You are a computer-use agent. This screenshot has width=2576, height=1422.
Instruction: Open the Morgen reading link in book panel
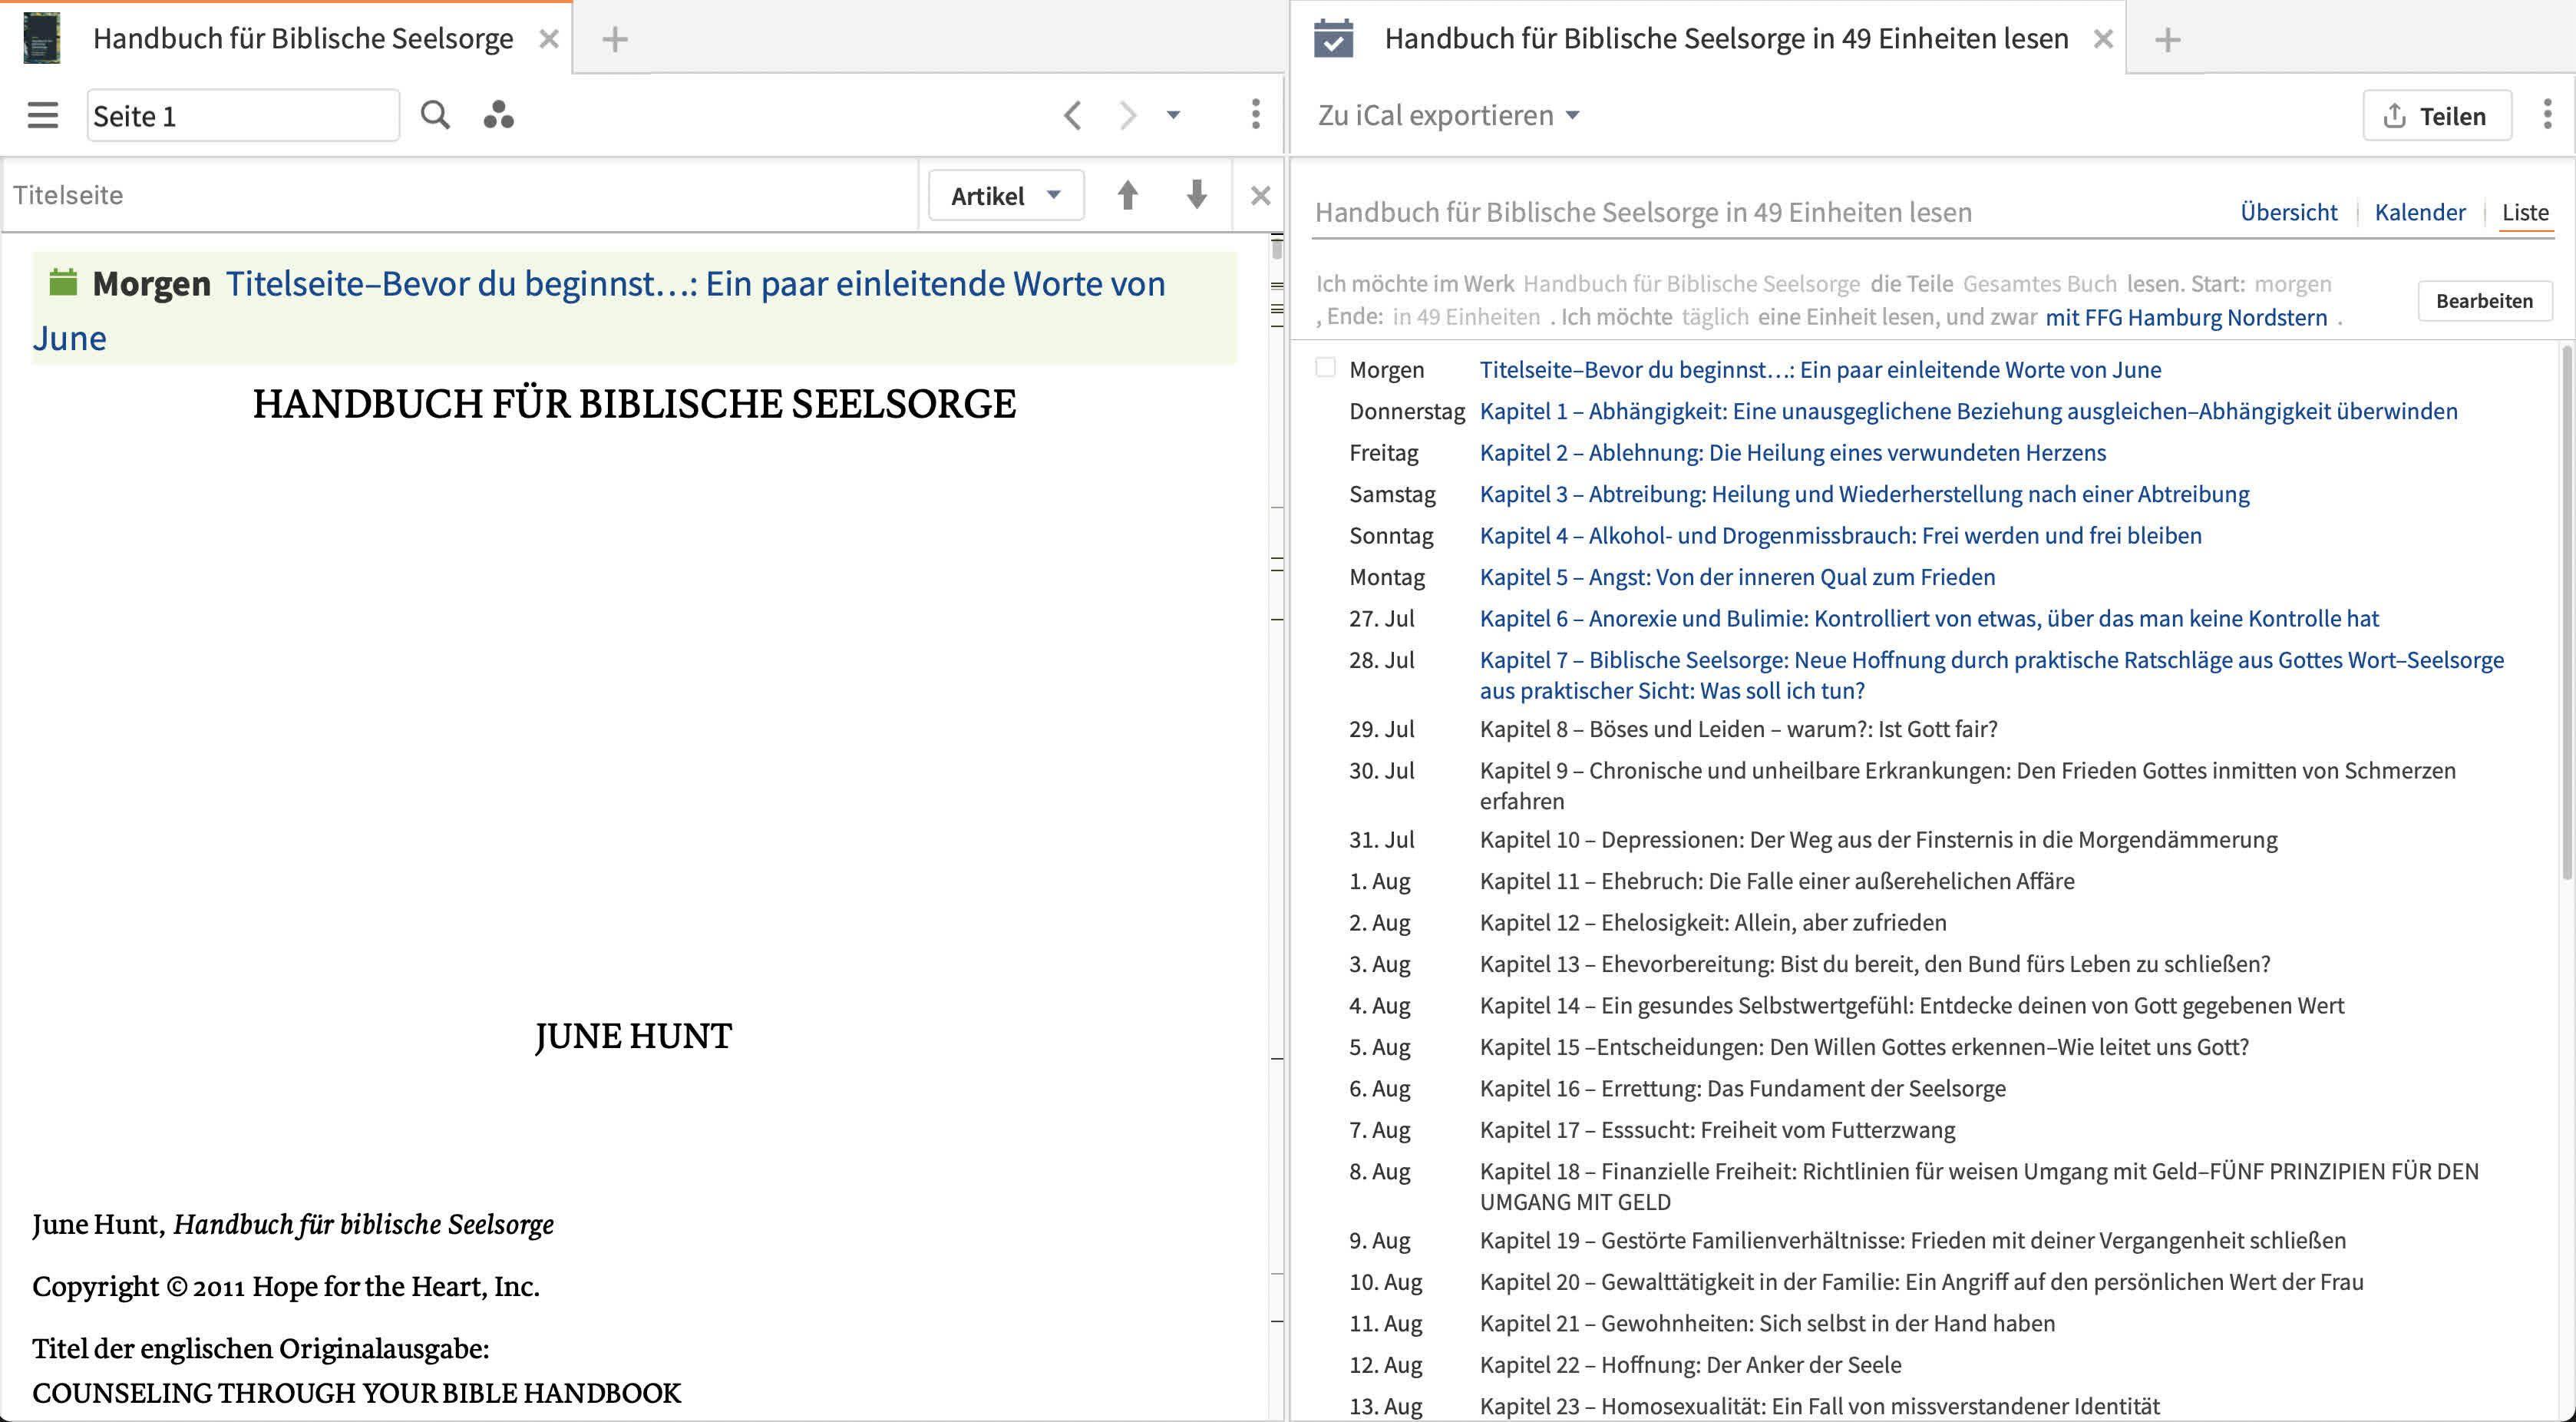599,310
